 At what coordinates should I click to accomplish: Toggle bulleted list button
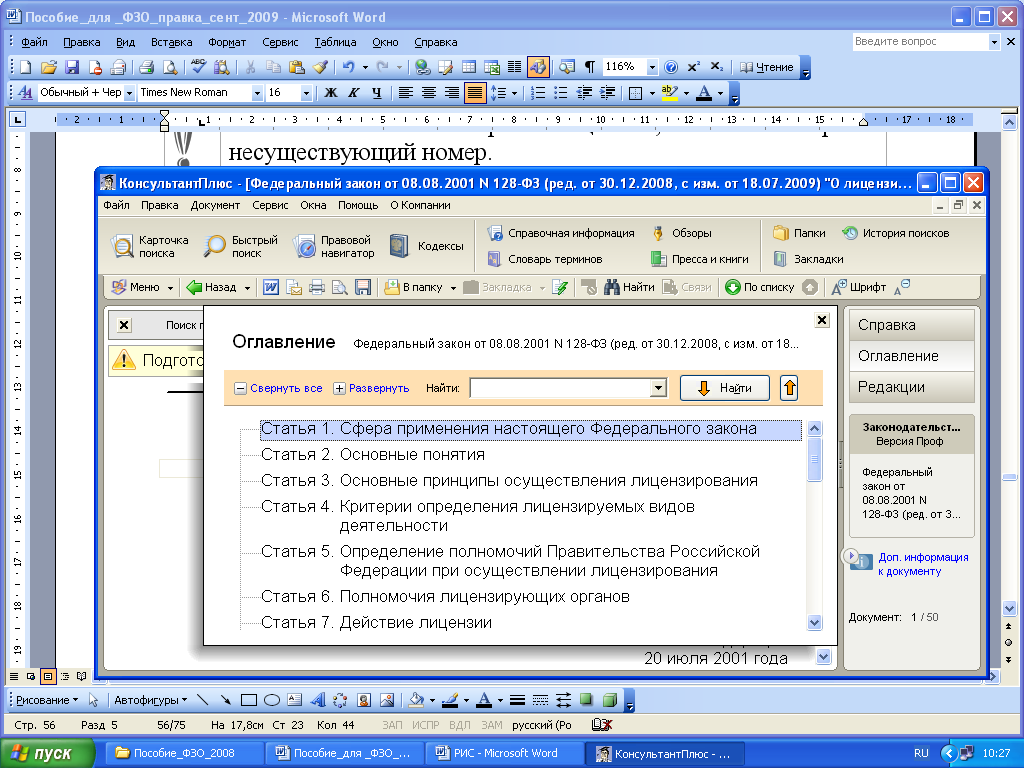pos(560,93)
